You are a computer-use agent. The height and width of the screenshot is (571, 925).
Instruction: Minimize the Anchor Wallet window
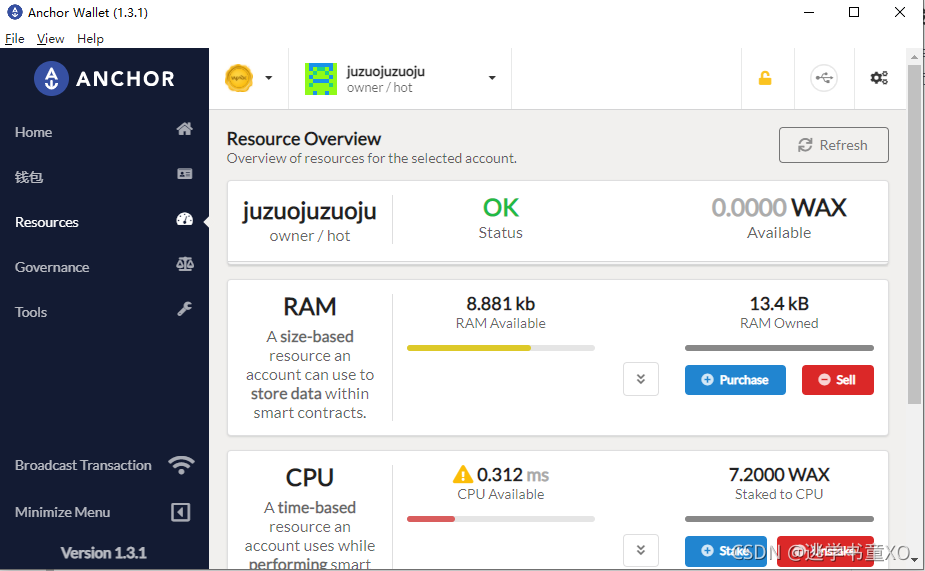(809, 12)
